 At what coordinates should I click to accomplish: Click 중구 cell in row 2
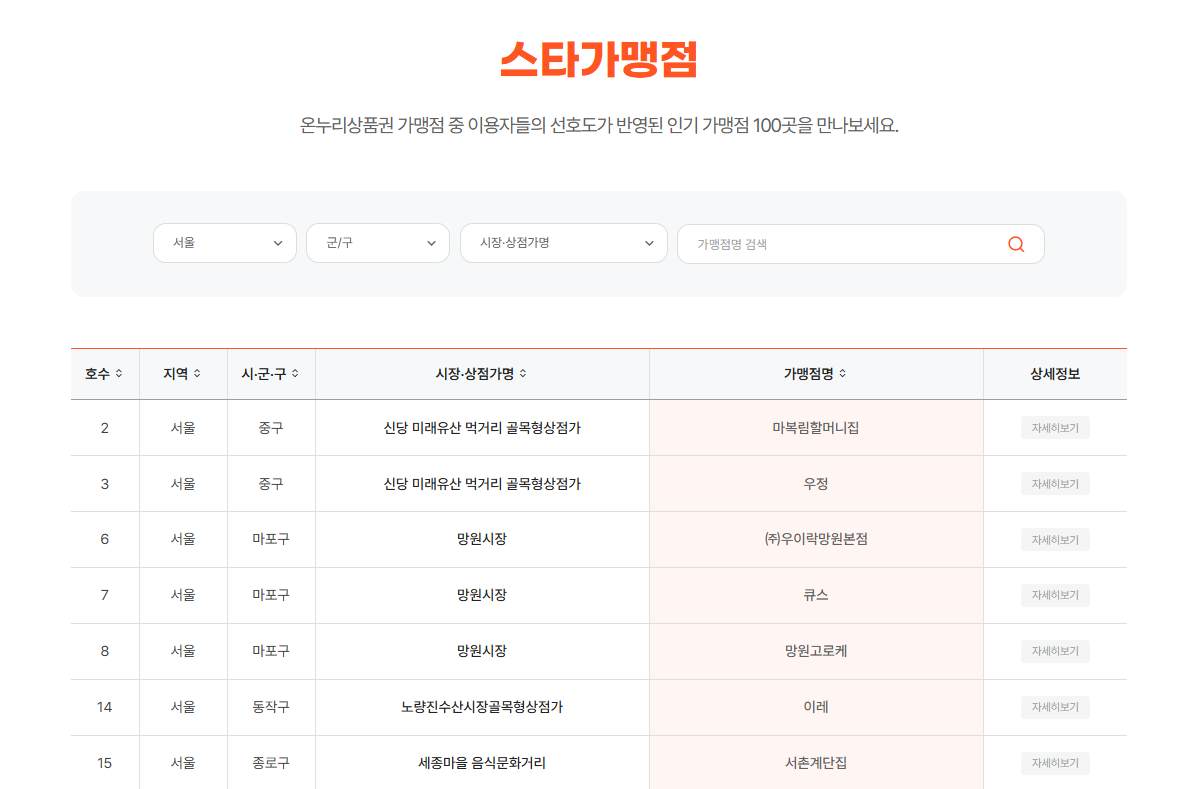point(270,428)
